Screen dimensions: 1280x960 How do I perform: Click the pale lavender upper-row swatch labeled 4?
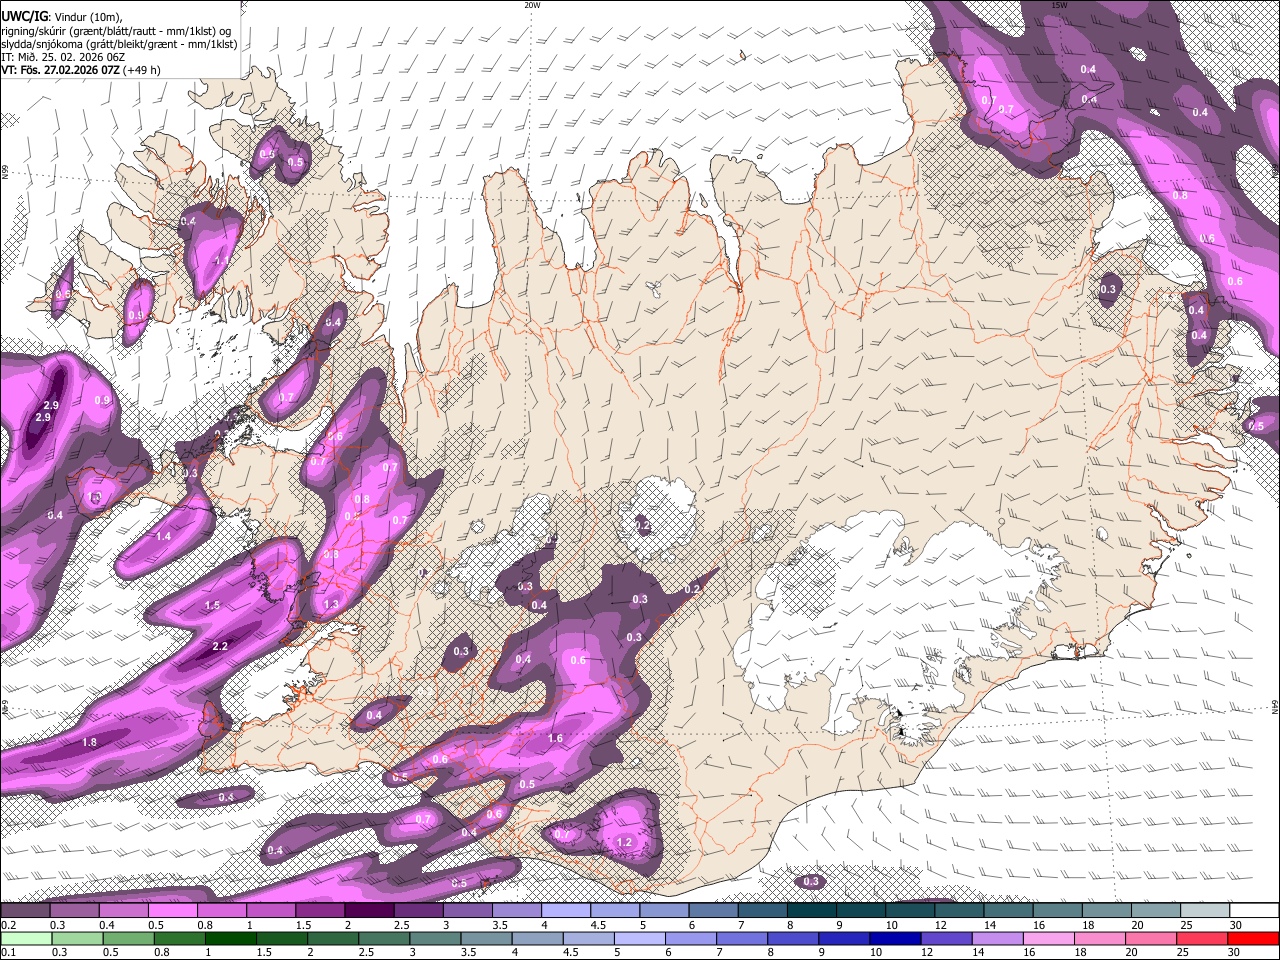[x=565, y=911]
